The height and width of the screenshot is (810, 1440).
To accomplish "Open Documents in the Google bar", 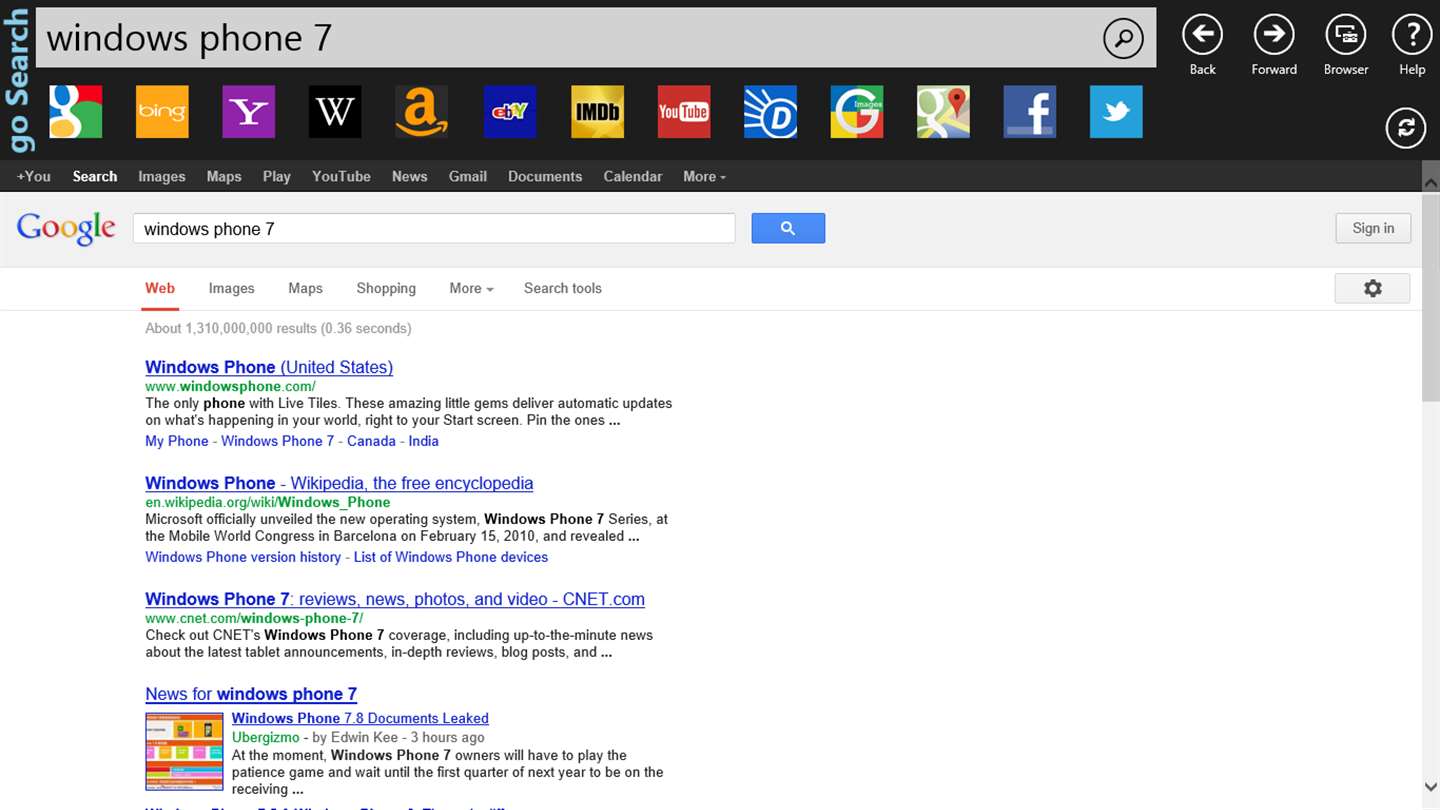I will pyautogui.click(x=545, y=176).
